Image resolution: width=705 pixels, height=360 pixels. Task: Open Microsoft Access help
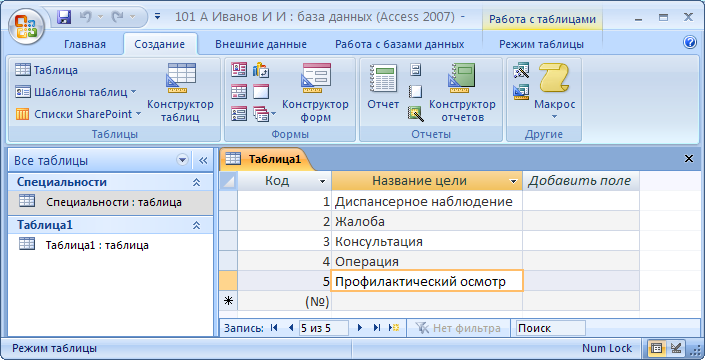tap(689, 42)
